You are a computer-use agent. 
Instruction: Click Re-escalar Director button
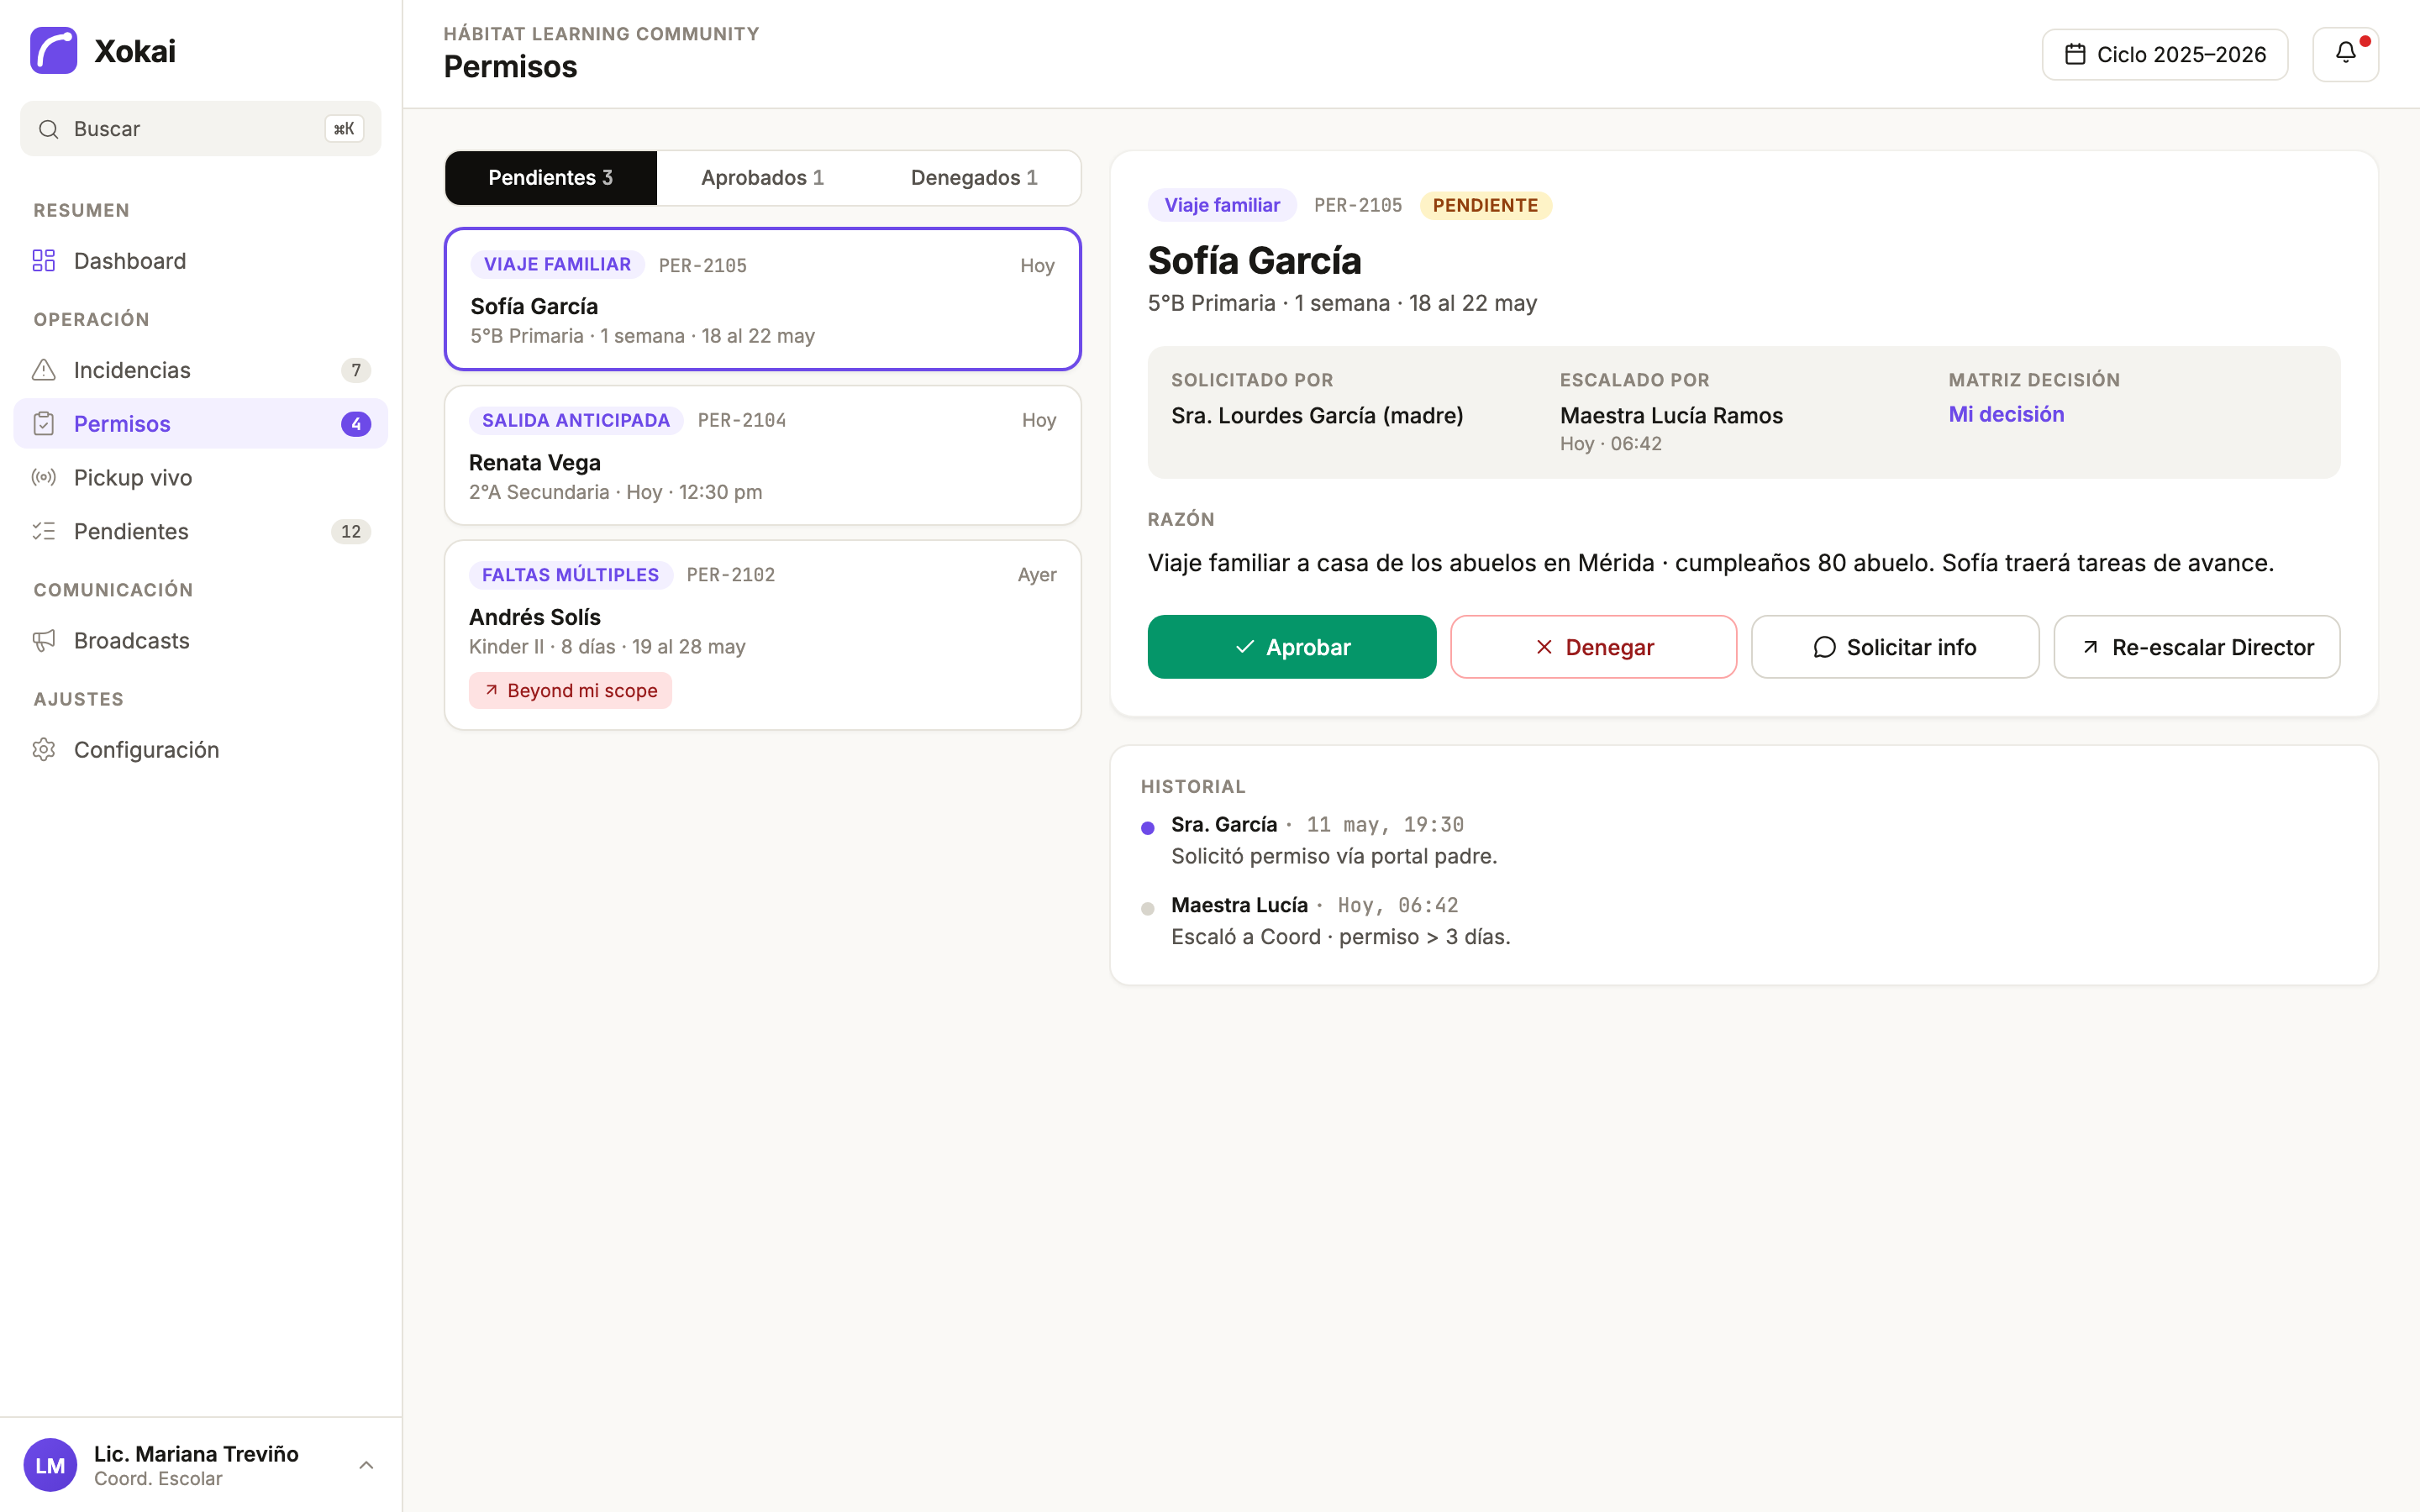point(2197,647)
